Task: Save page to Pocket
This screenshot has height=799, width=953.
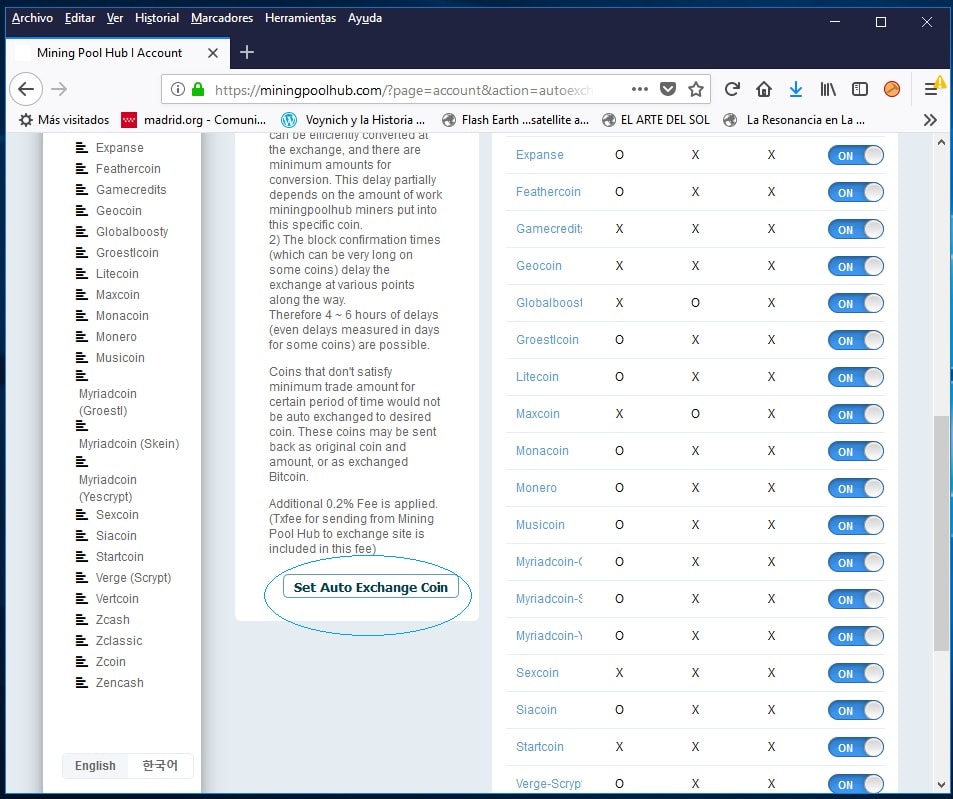Action: [668, 89]
